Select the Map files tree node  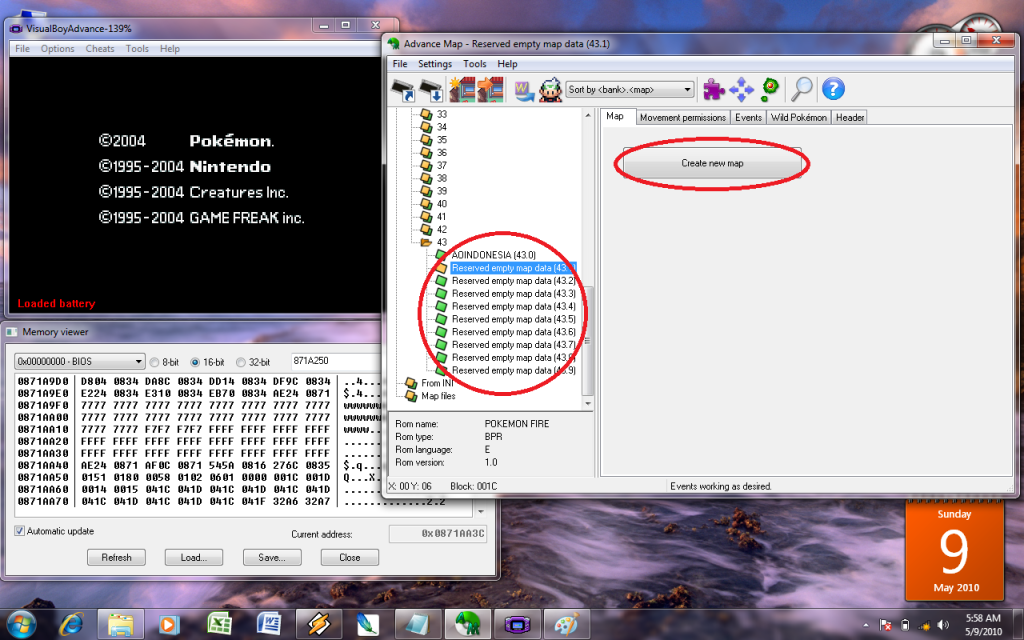438,396
